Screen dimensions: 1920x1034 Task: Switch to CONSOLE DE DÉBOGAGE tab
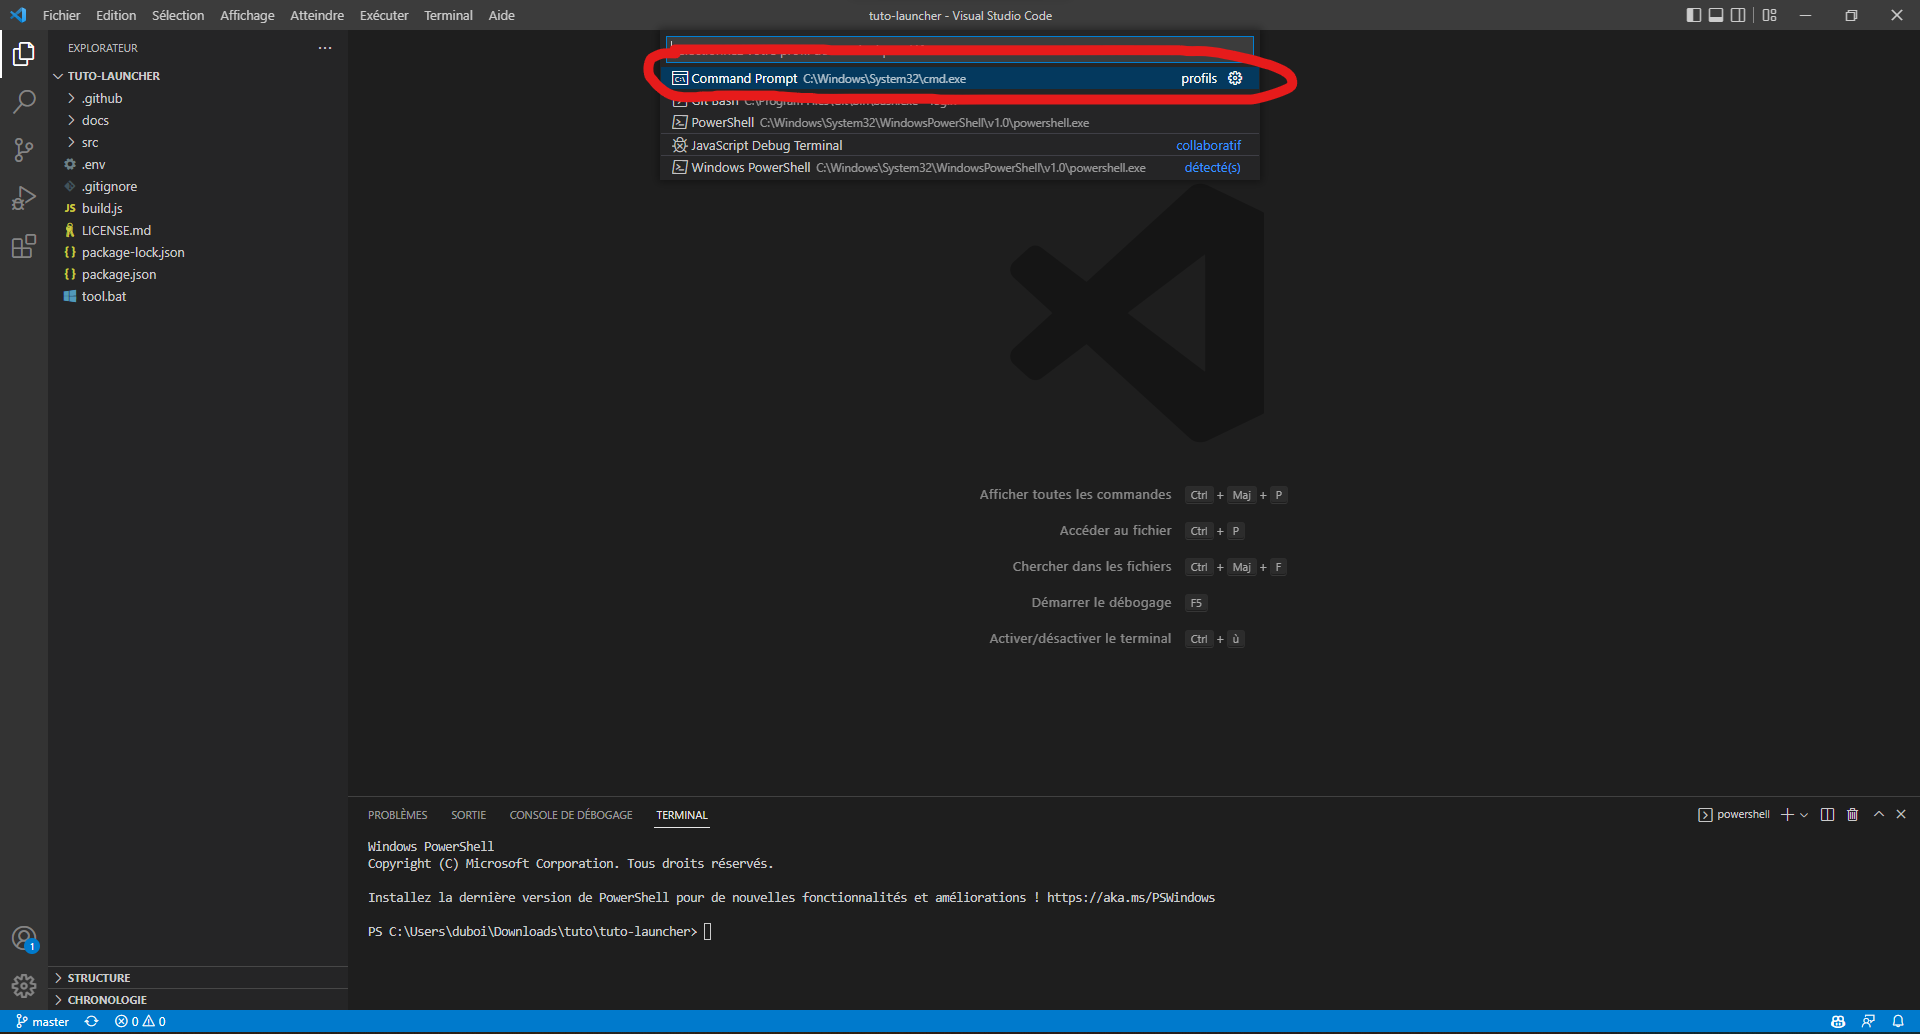pyautogui.click(x=571, y=815)
